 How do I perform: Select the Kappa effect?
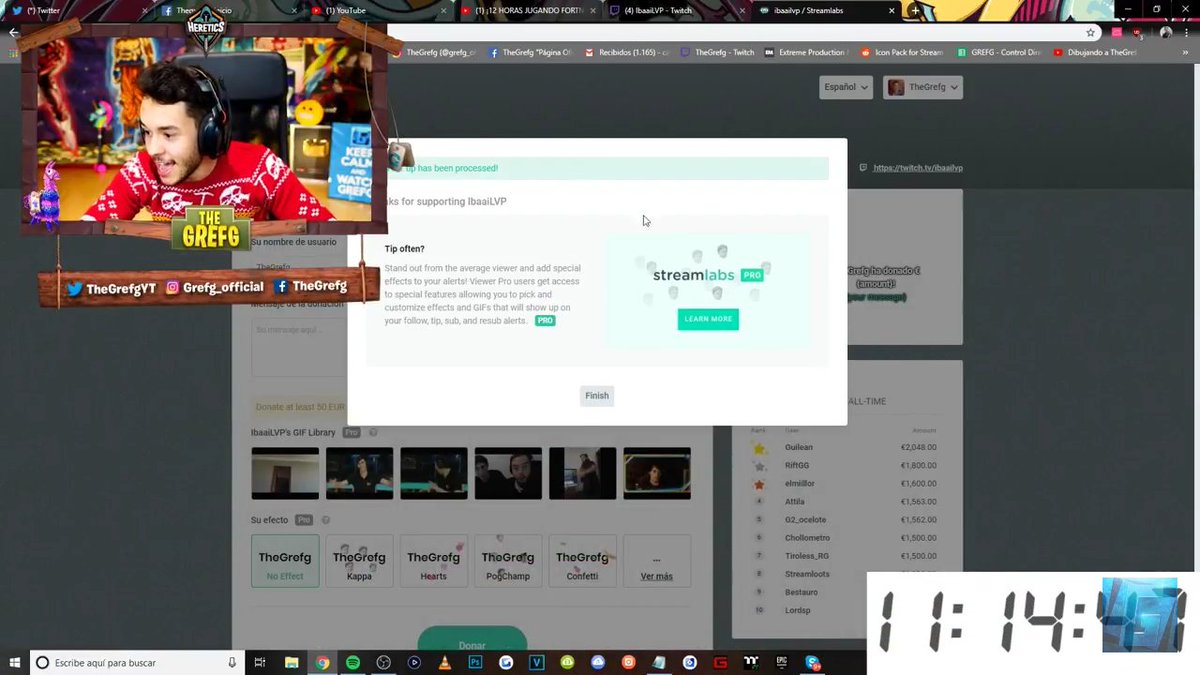359,561
